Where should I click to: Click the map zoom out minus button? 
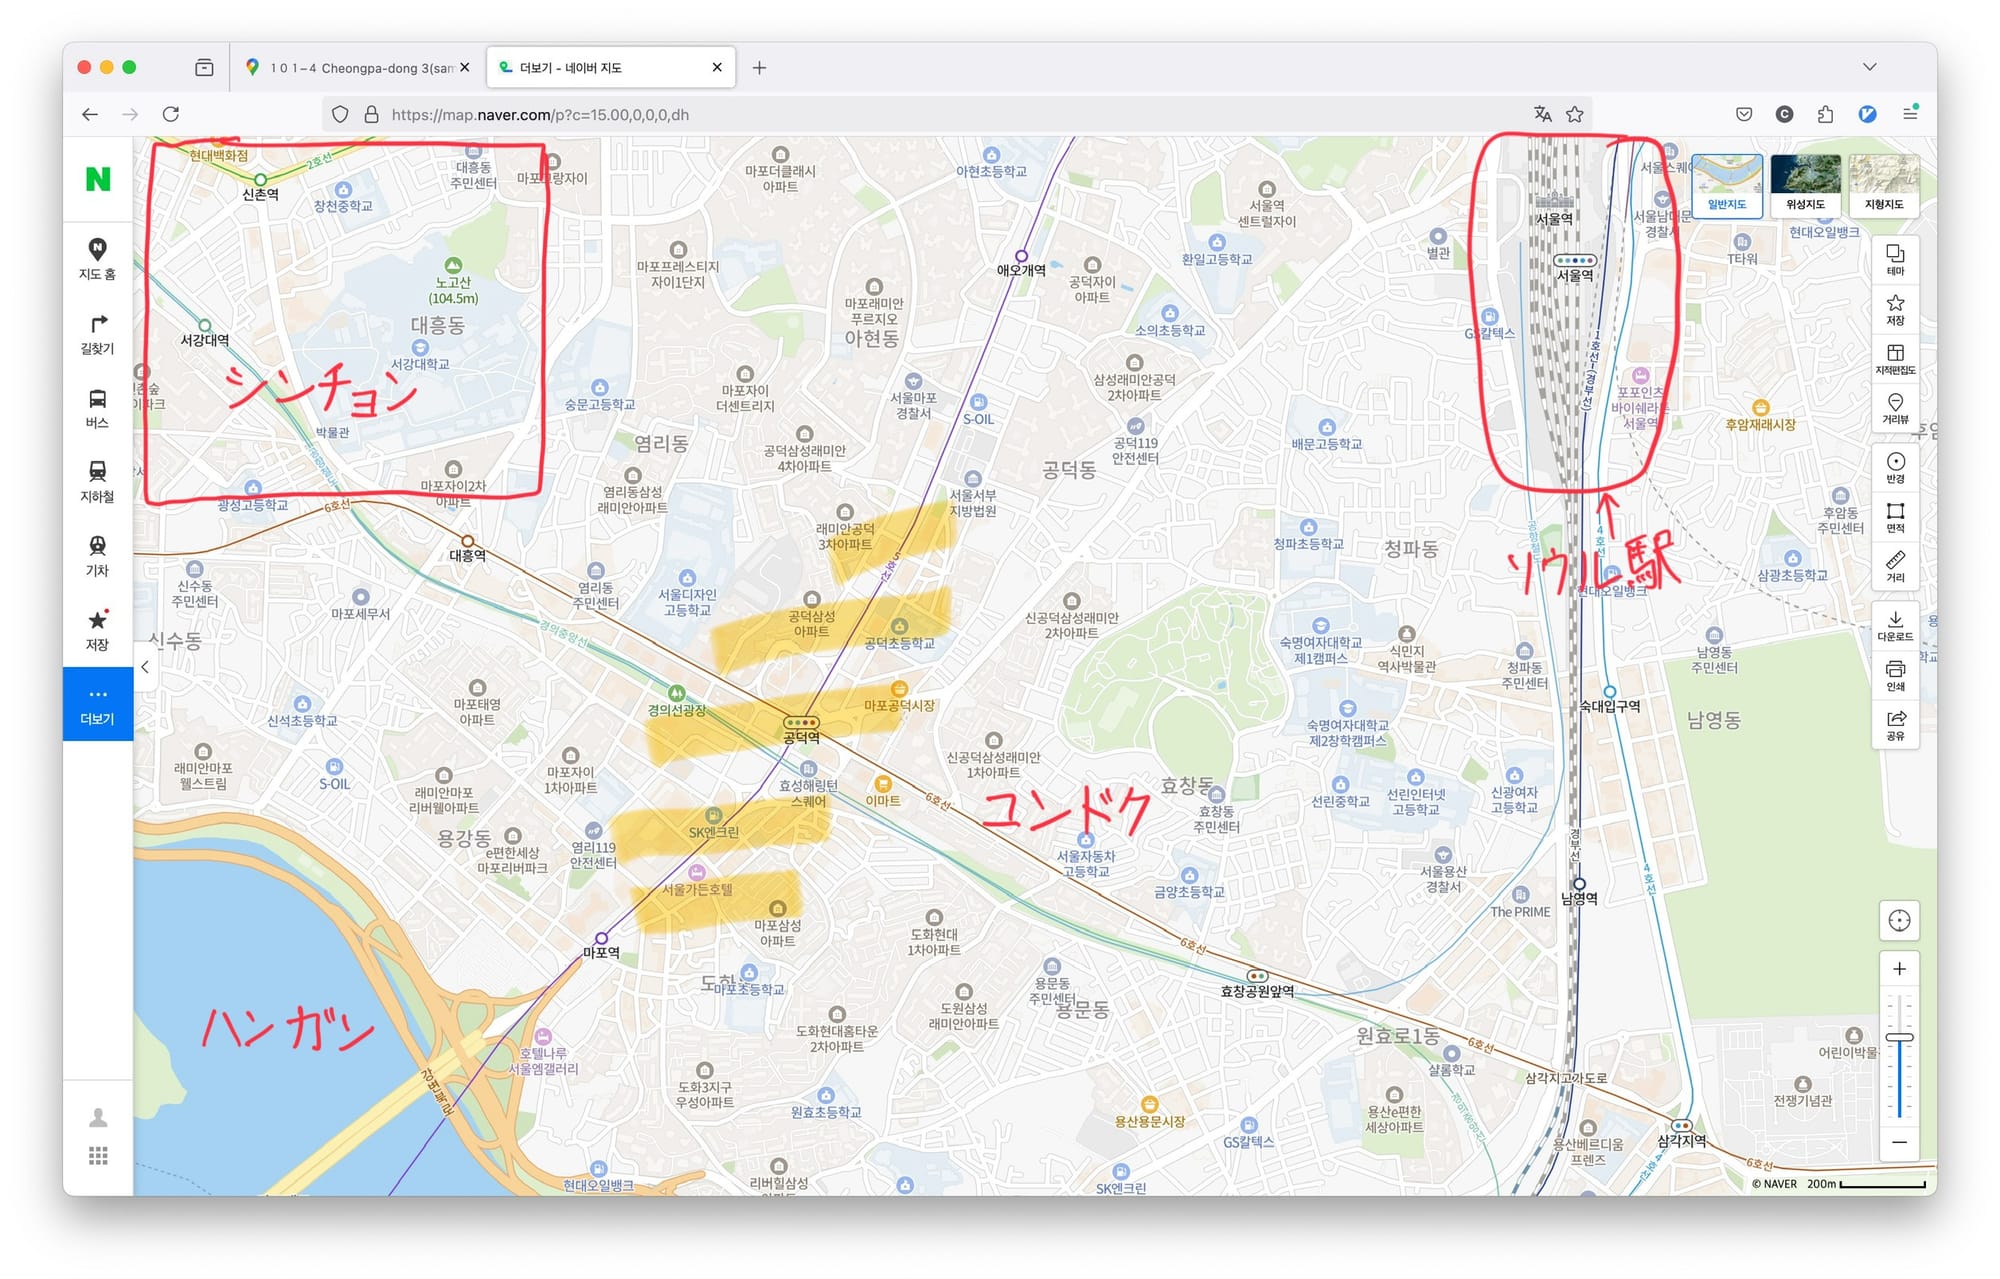pyautogui.click(x=1899, y=1142)
